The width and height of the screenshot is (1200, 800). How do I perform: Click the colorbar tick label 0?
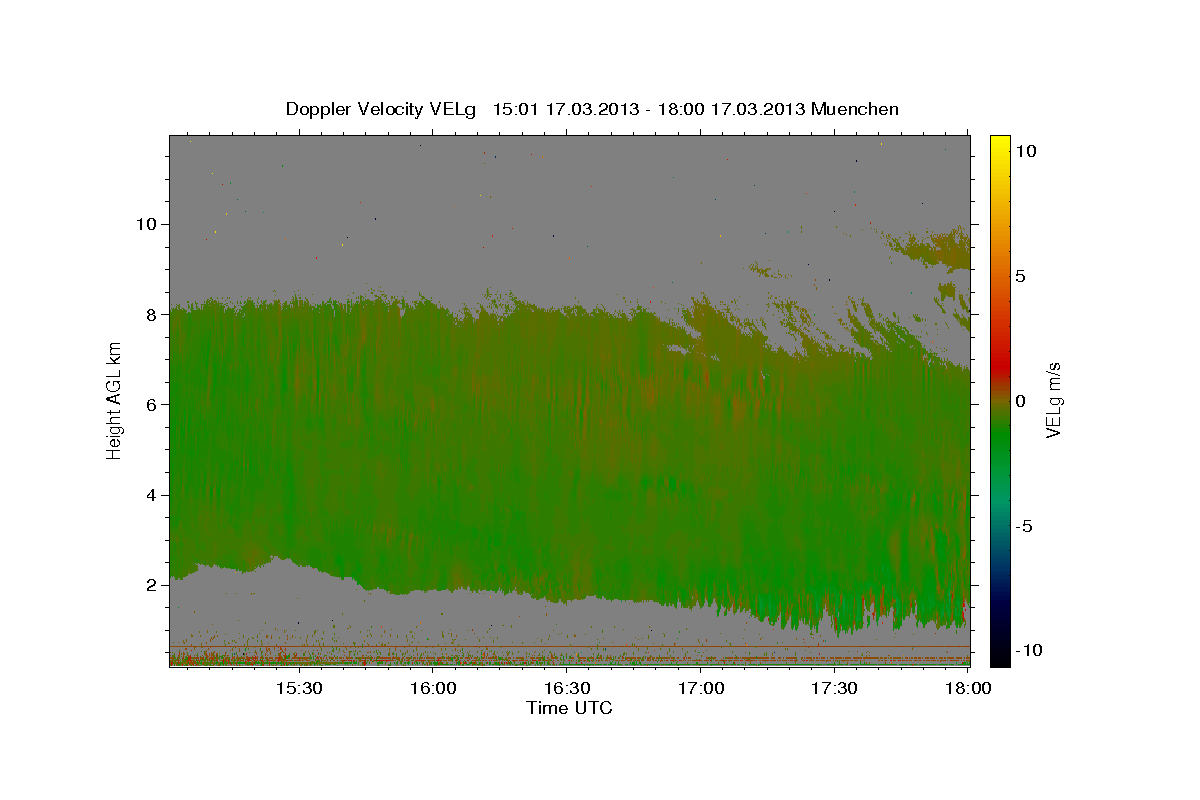[1020, 401]
